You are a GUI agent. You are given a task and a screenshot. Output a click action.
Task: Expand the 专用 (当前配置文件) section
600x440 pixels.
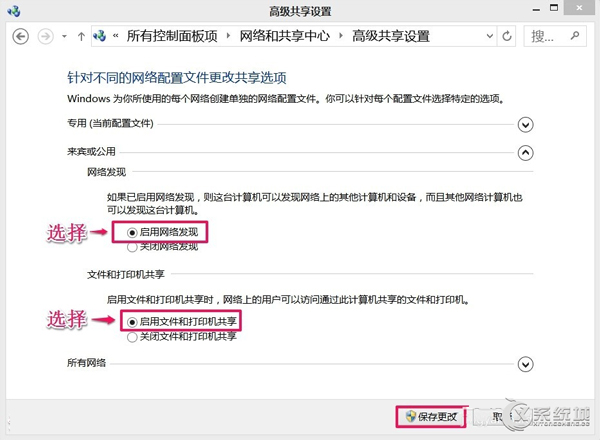click(x=525, y=125)
